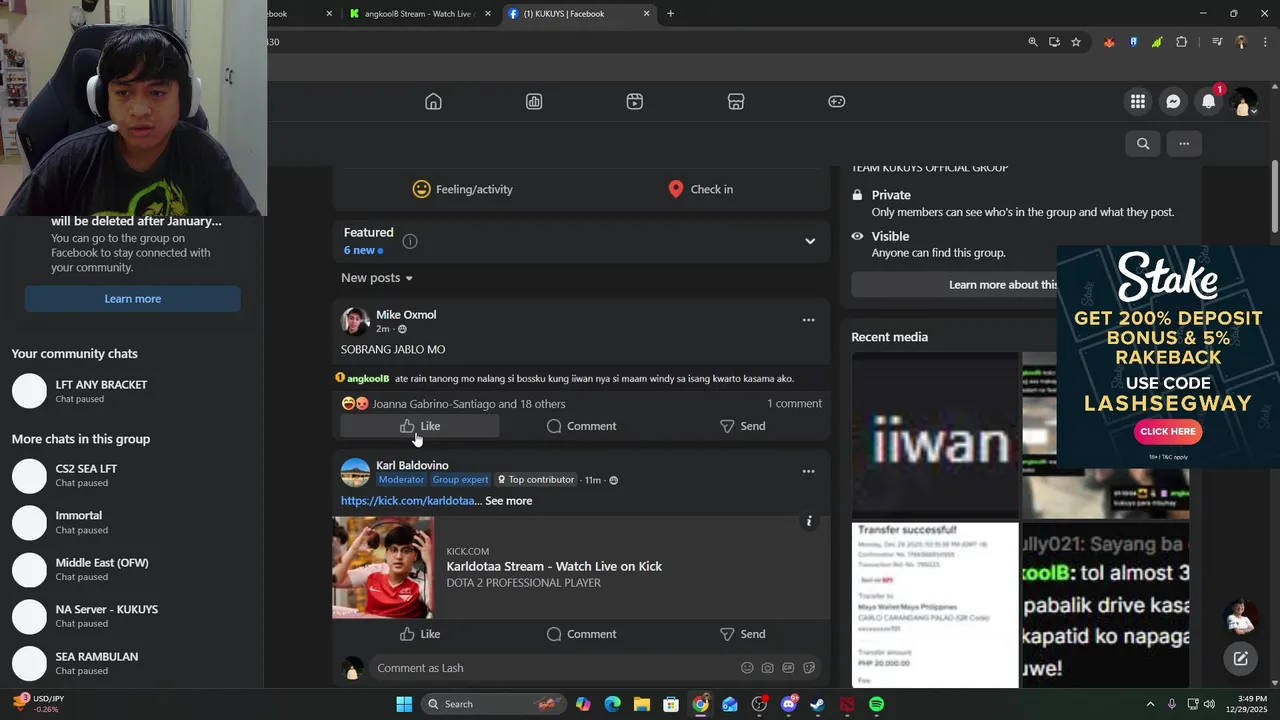Open New posts sorting dropdown
This screenshot has height=720, width=1280.
(x=377, y=278)
